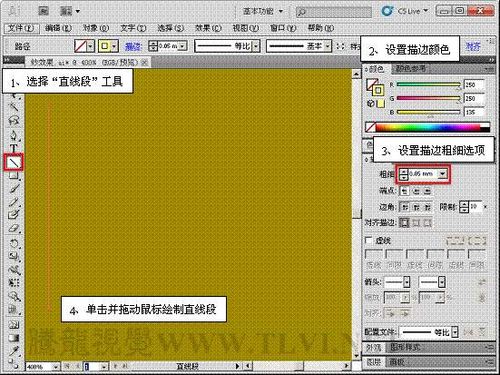Select the Rotate tool
The image size is (500, 375).
(x=14, y=243)
